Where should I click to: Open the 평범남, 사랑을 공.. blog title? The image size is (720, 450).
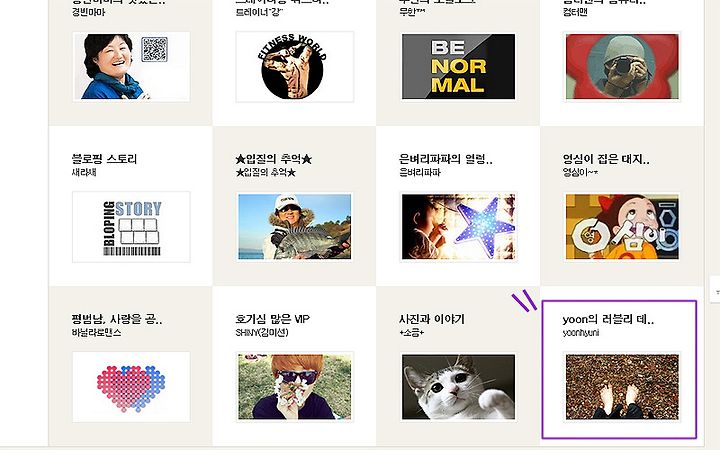click(117, 319)
